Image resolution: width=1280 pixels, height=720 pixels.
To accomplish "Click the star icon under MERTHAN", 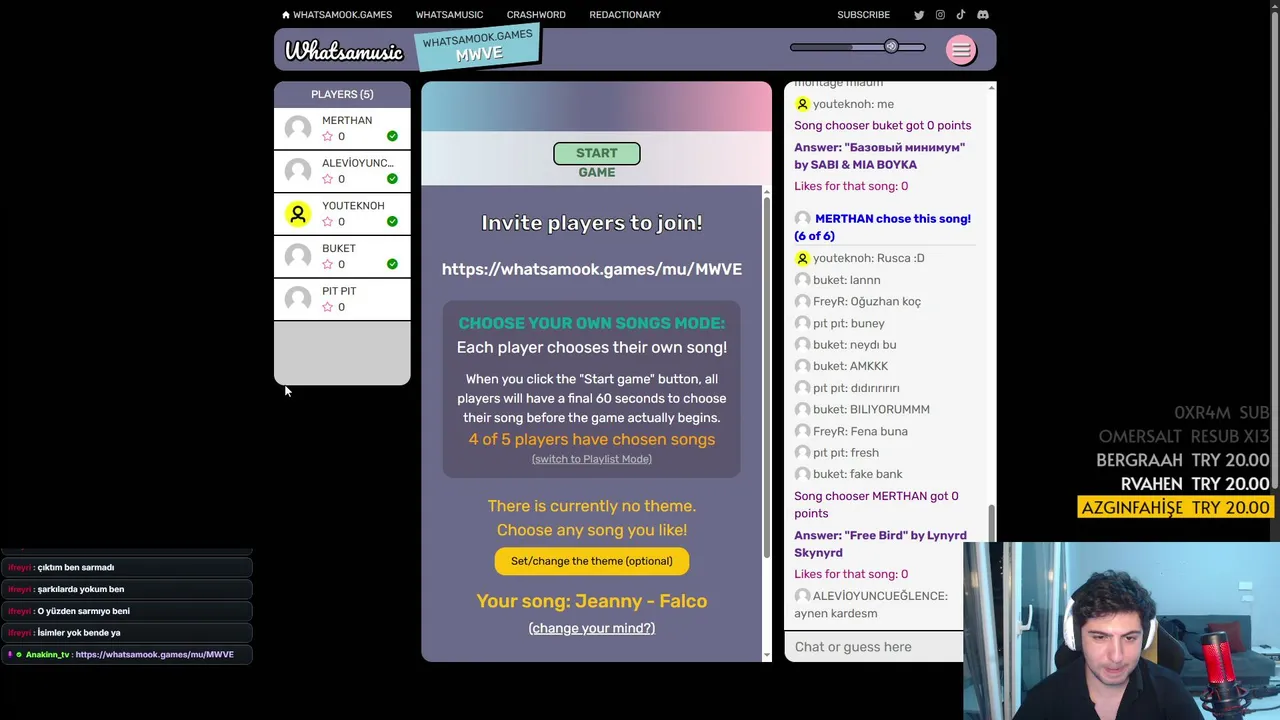I will pyautogui.click(x=327, y=137).
